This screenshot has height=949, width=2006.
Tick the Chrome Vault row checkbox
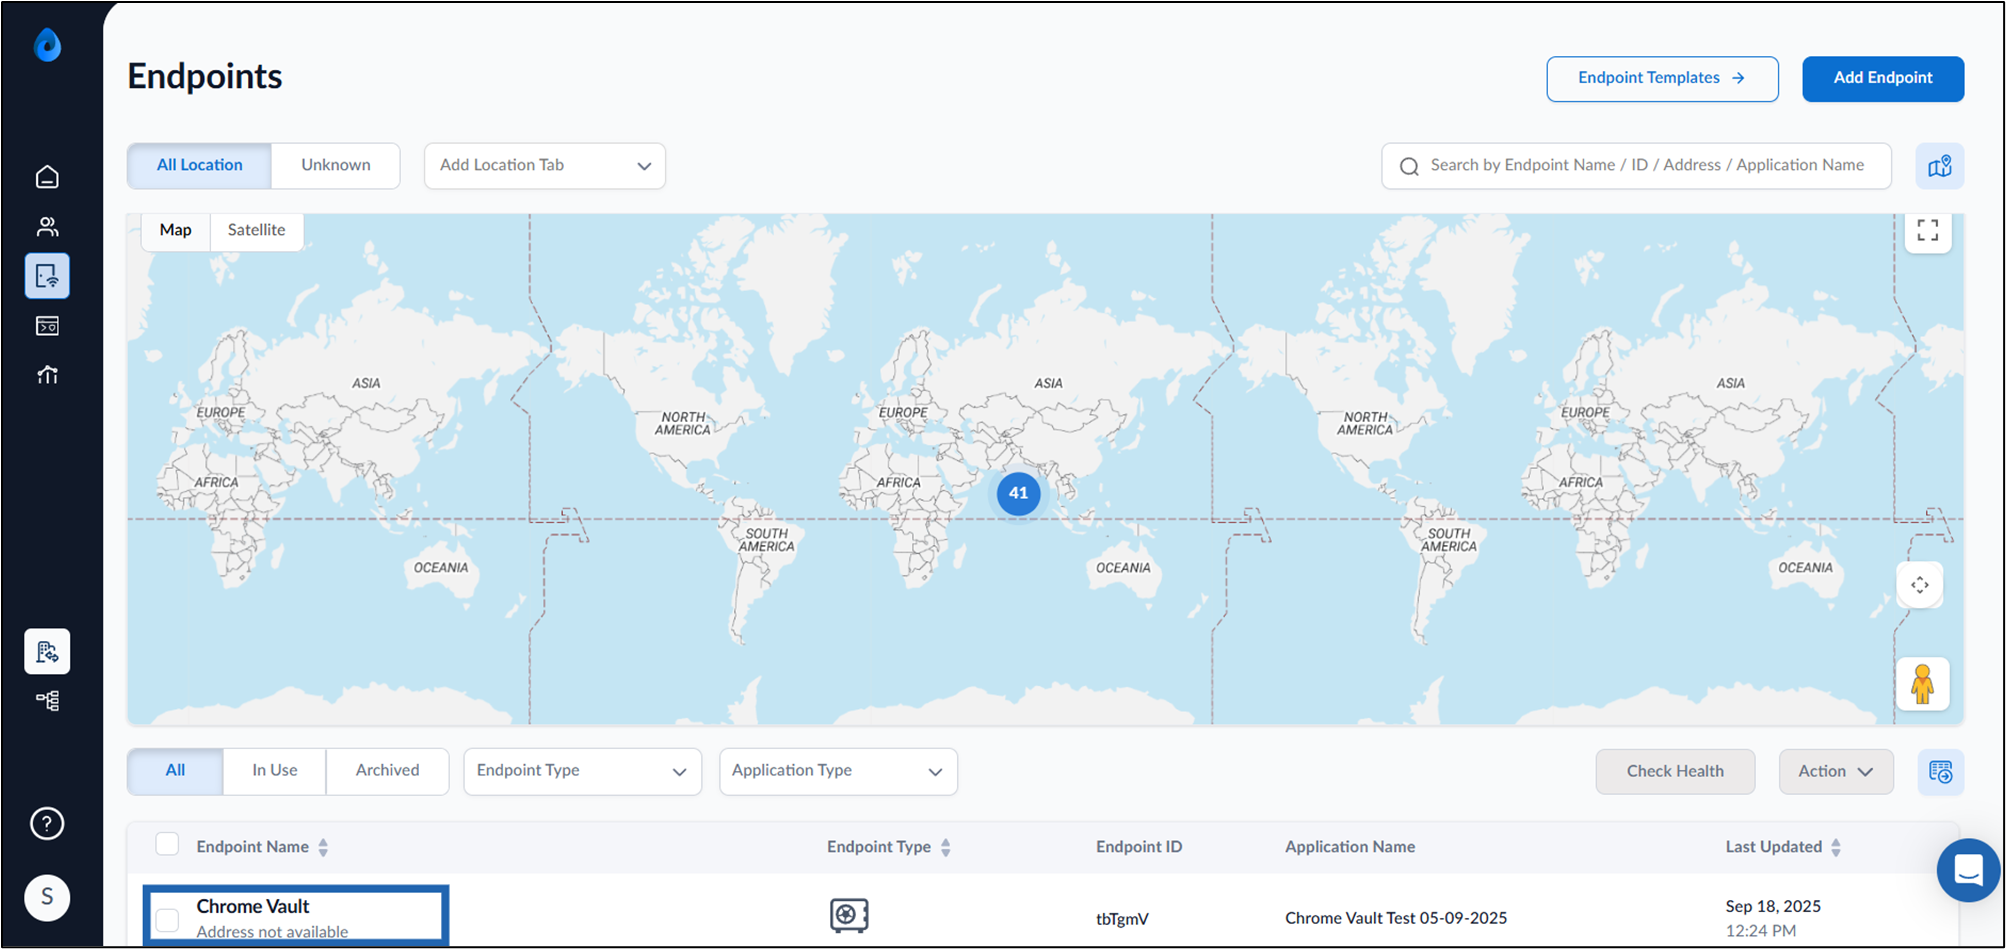167,919
